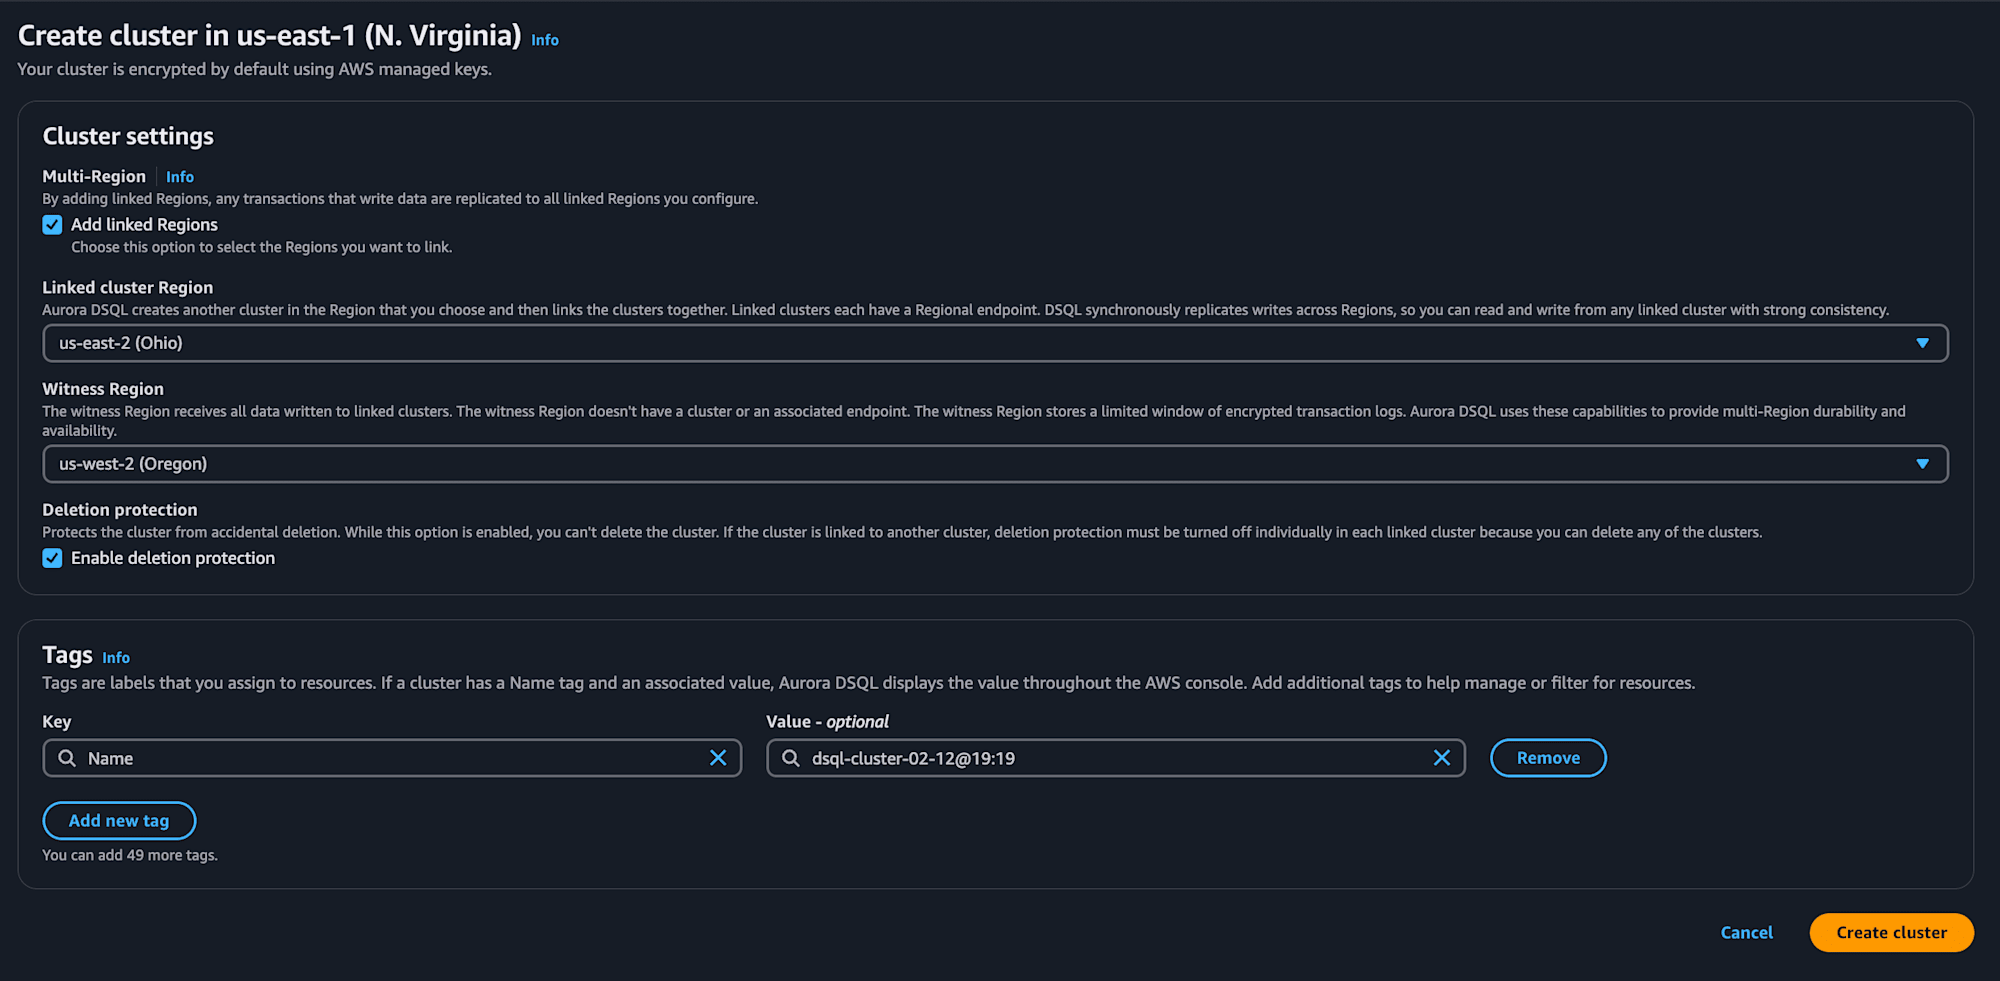
Task: Click 'You can add 49 more tags' text
Action: coord(130,855)
